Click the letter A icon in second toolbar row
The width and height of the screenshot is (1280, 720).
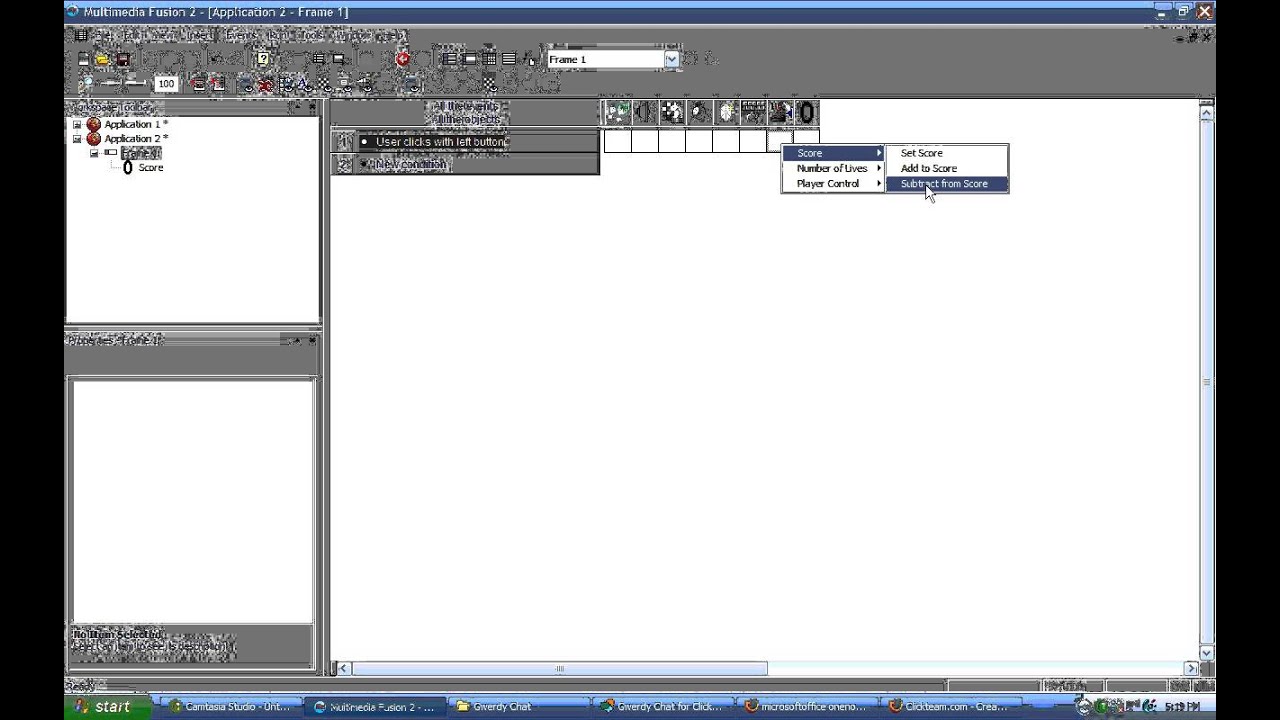304,85
